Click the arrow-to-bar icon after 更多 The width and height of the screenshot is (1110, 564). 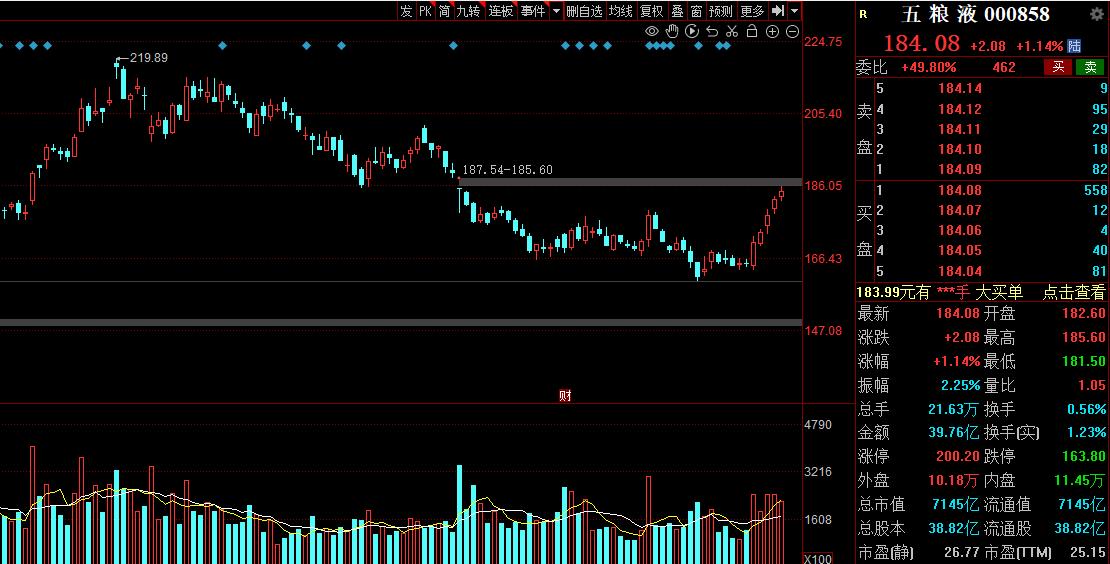(778, 11)
